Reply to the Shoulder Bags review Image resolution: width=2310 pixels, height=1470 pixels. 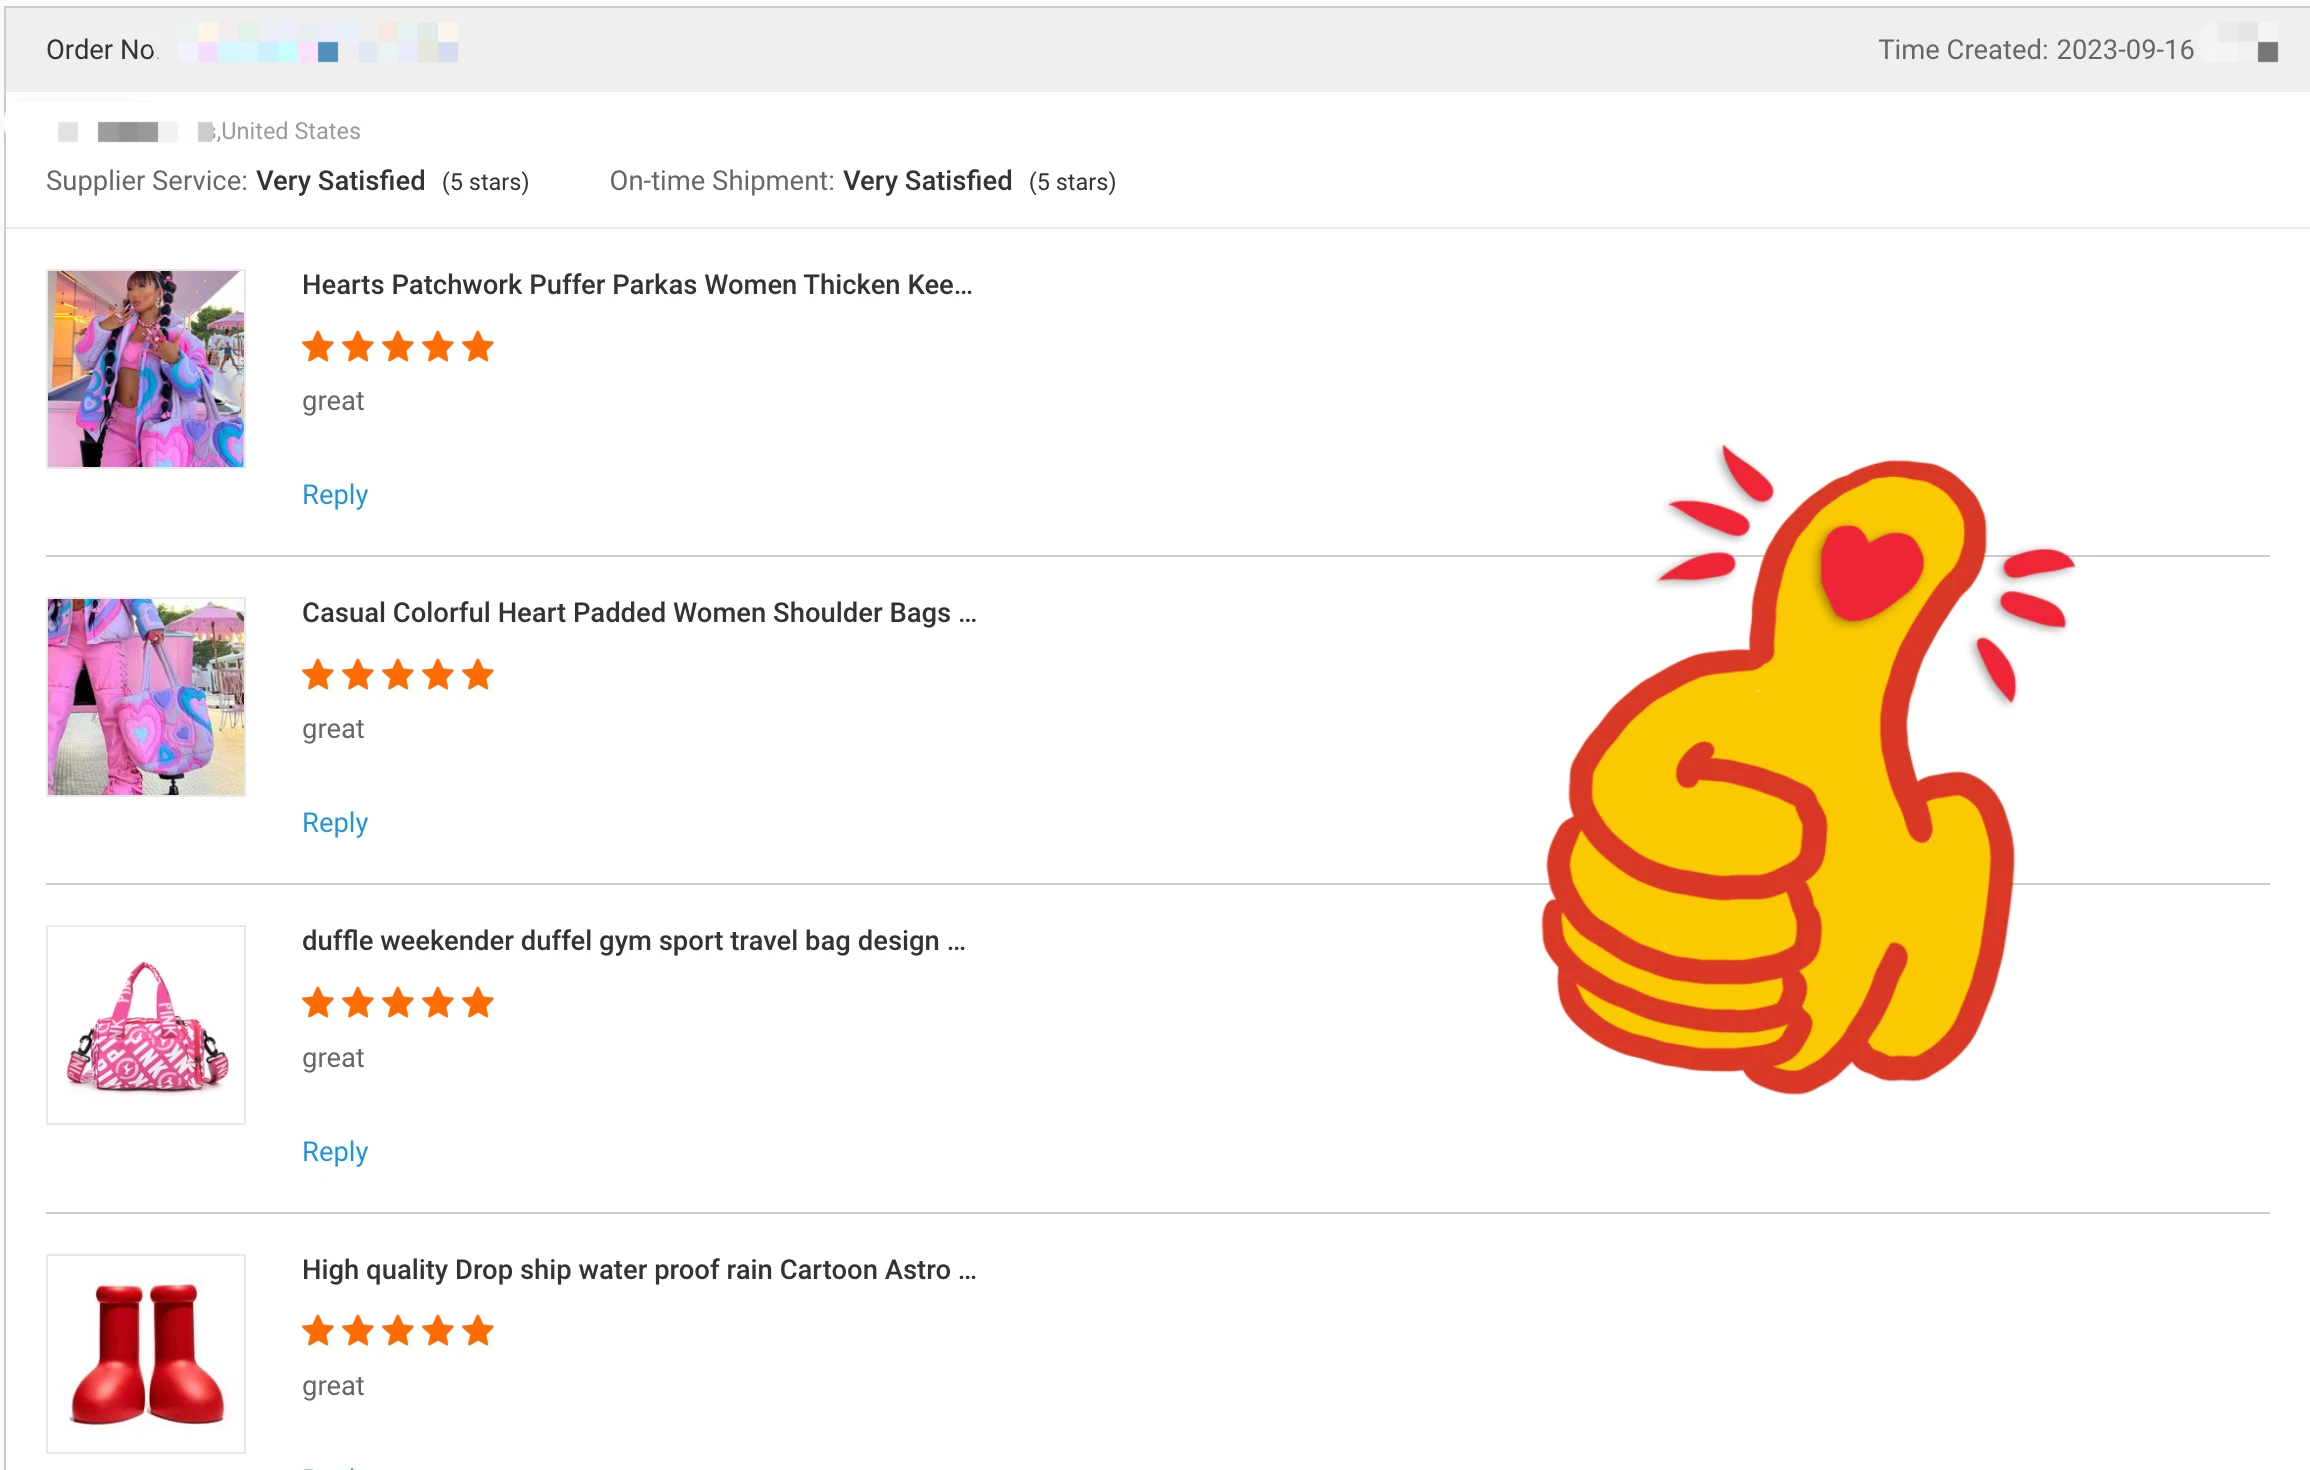pyautogui.click(x=335, y=823)
